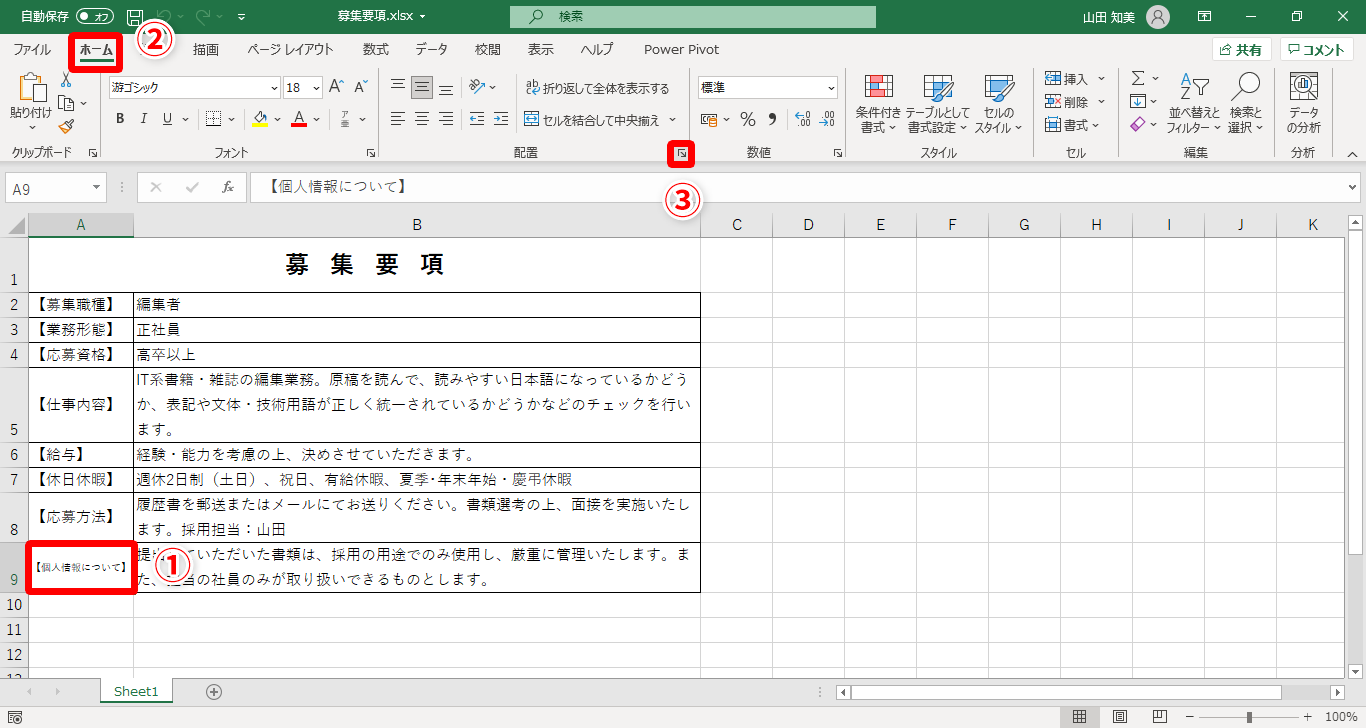Open the merge and center dropdown arrow

pyautogui.click(x=673, y=120)
